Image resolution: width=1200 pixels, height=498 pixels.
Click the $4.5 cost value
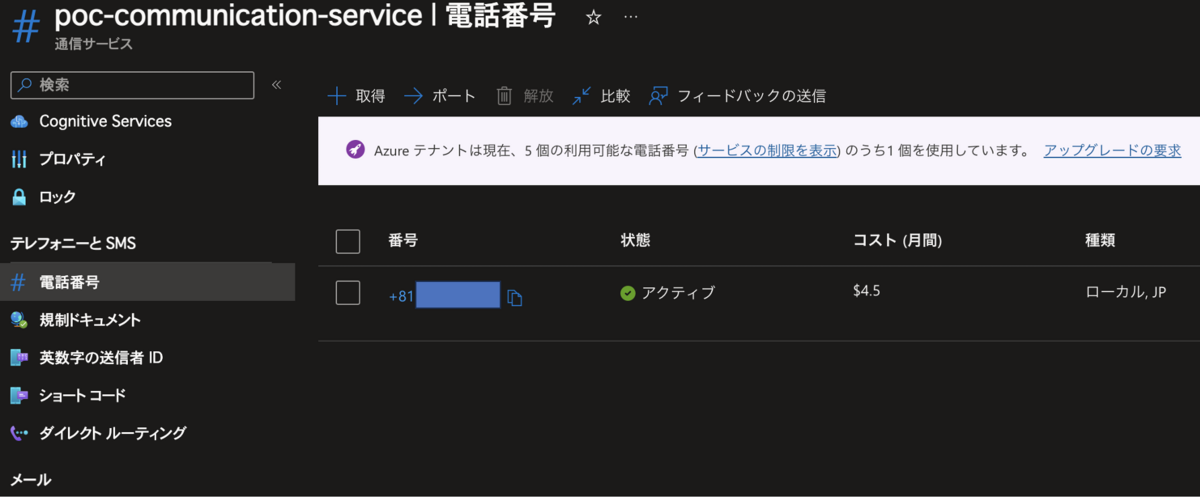coord(867,291)
